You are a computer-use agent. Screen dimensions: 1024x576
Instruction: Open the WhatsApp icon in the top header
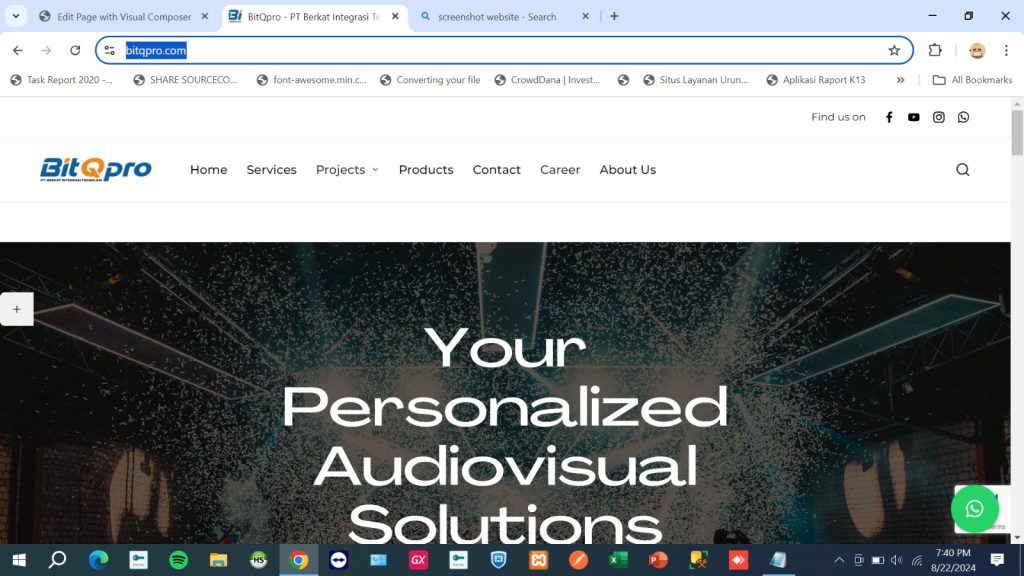[964, 117]
